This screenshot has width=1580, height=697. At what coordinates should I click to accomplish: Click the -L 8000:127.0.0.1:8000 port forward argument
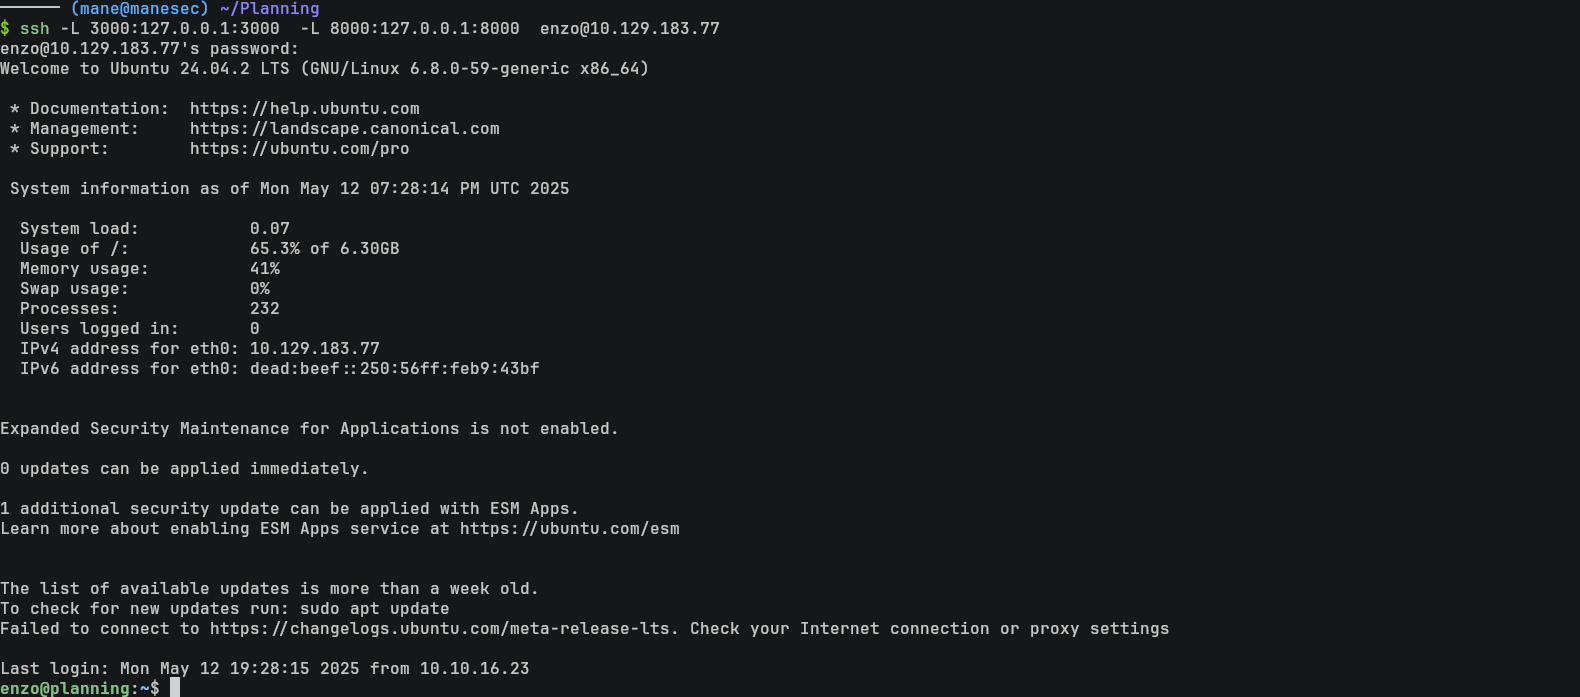(410, 29)
